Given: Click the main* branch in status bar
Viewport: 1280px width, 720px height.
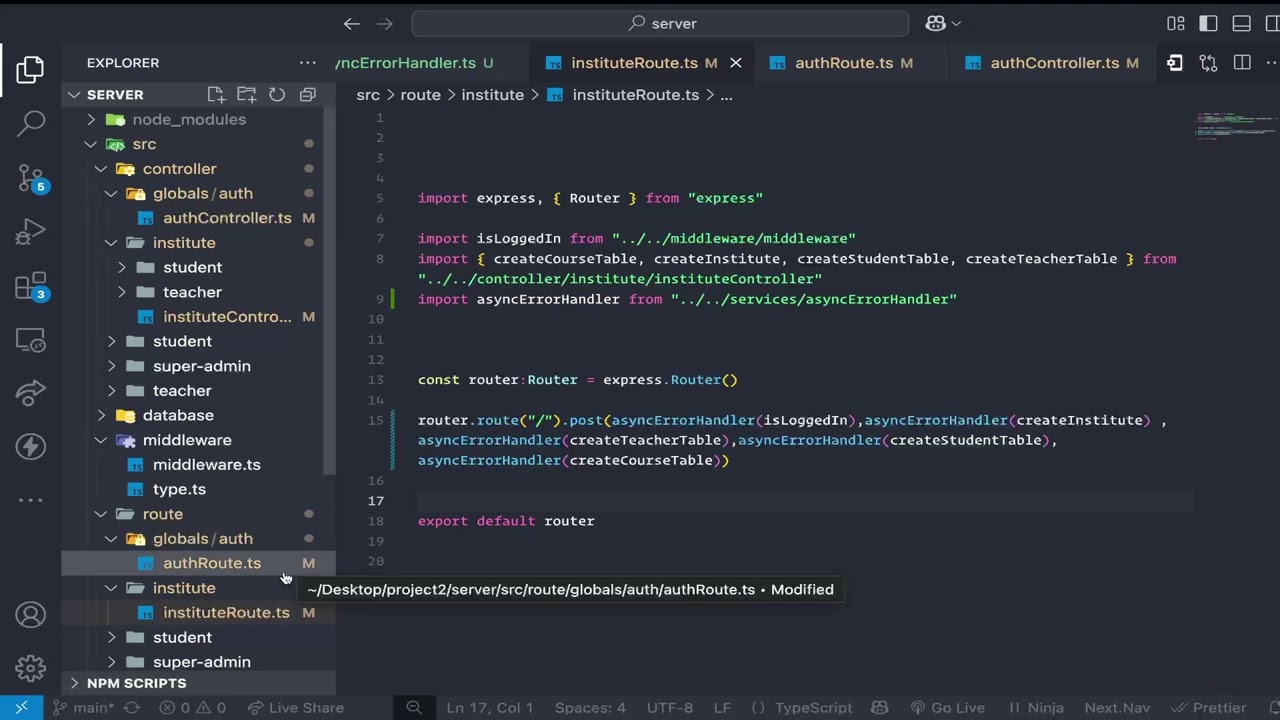Looking at the screenshot, I should tap(83, 707).
